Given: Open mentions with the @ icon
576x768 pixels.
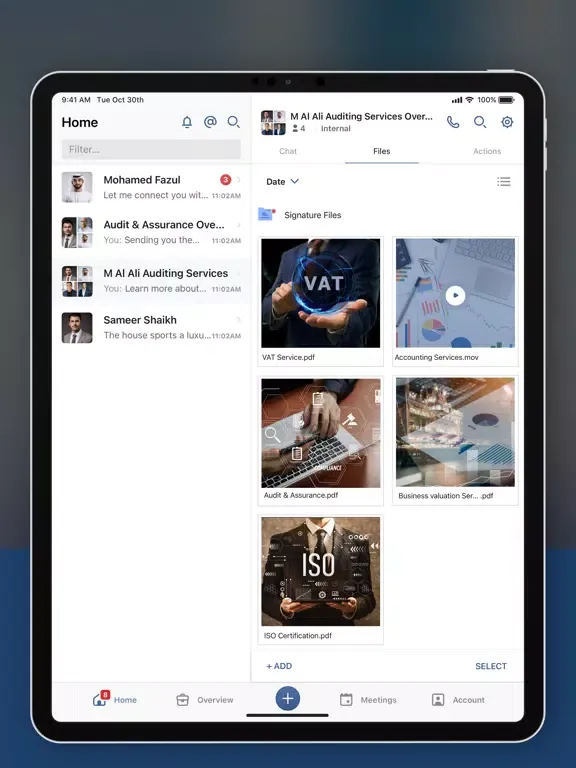Looking at the screenshot, I should click(x=210, y=122).
